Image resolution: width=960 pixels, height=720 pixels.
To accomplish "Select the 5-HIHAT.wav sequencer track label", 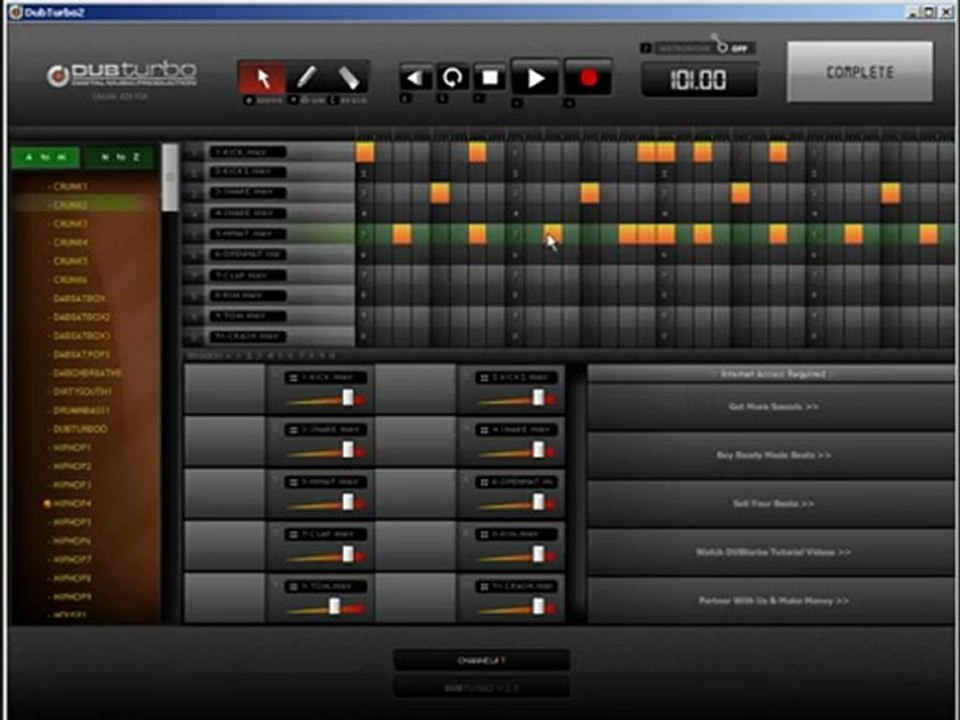I will point(247,234).
